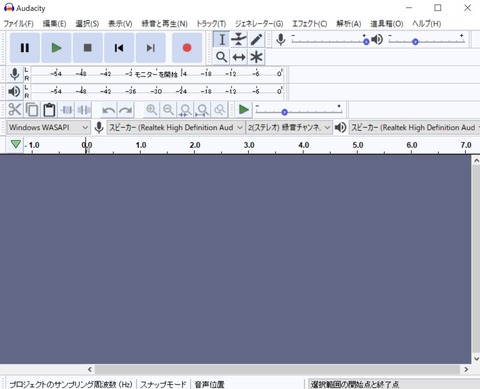Click the vertical scrollbar up arrow

click(476, 161)
